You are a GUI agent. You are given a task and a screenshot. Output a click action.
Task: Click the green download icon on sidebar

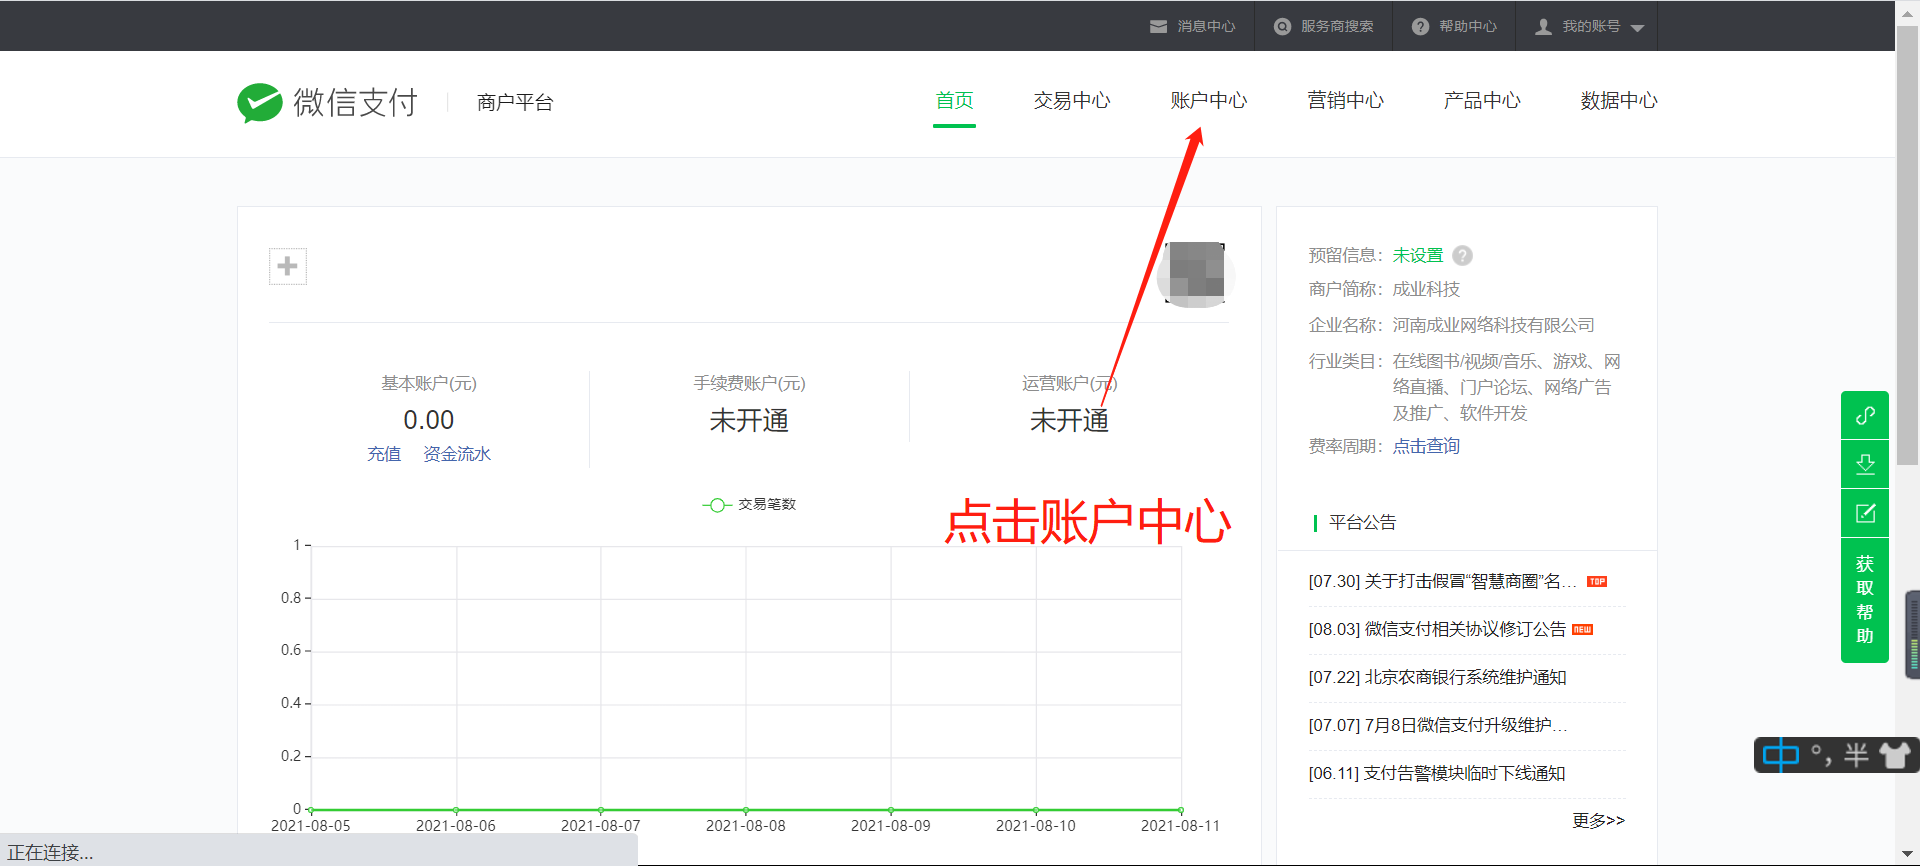1865,464
